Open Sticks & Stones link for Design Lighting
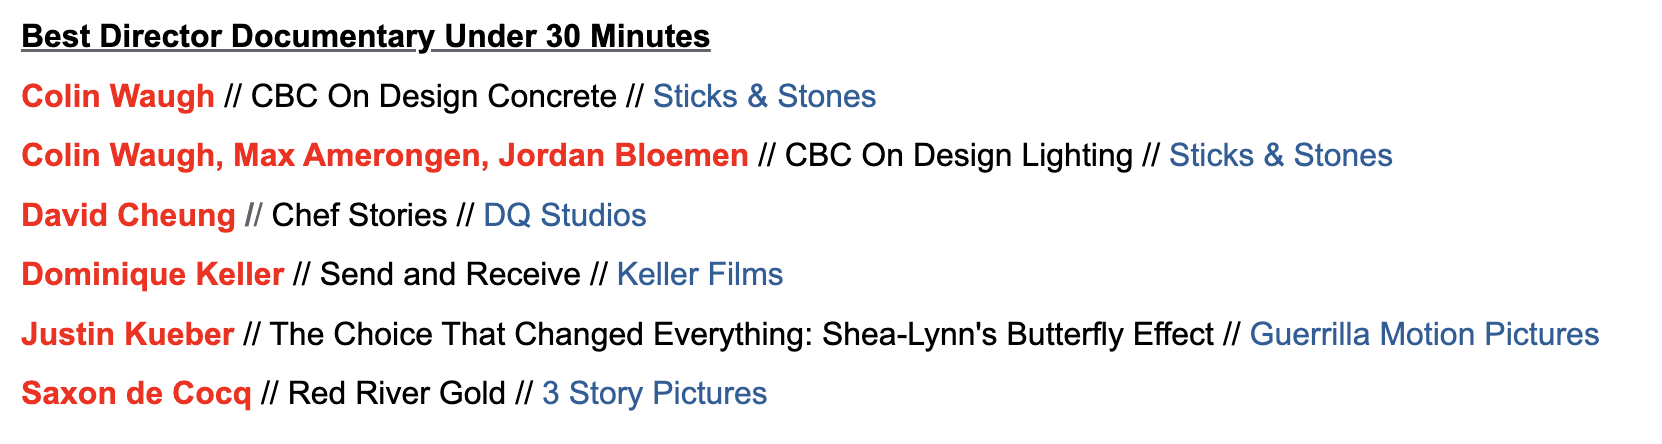The width and height of the screenshot is (1662, 444). pyautogui.click(x=1280, y=155)
